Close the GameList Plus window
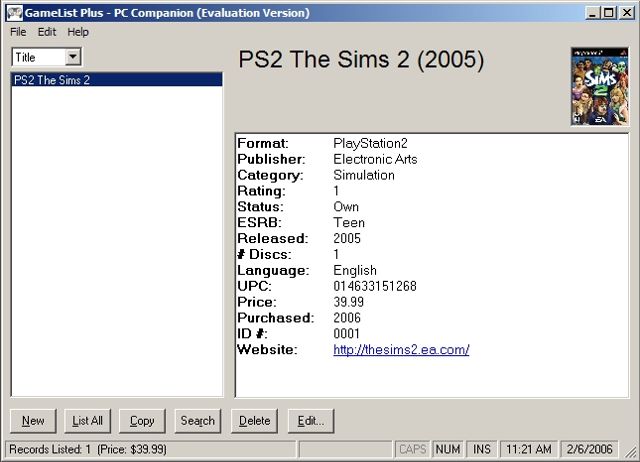 (x=626, y=13)
